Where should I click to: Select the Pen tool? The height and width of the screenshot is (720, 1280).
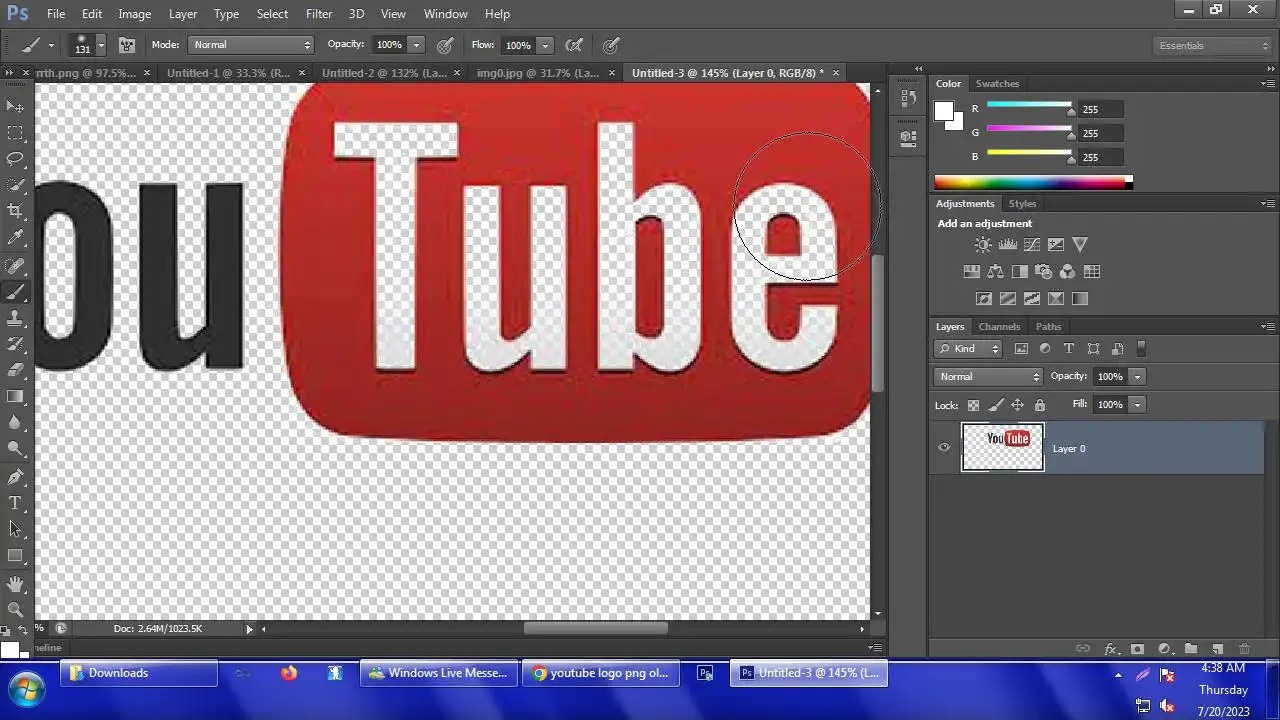(15, 477)
